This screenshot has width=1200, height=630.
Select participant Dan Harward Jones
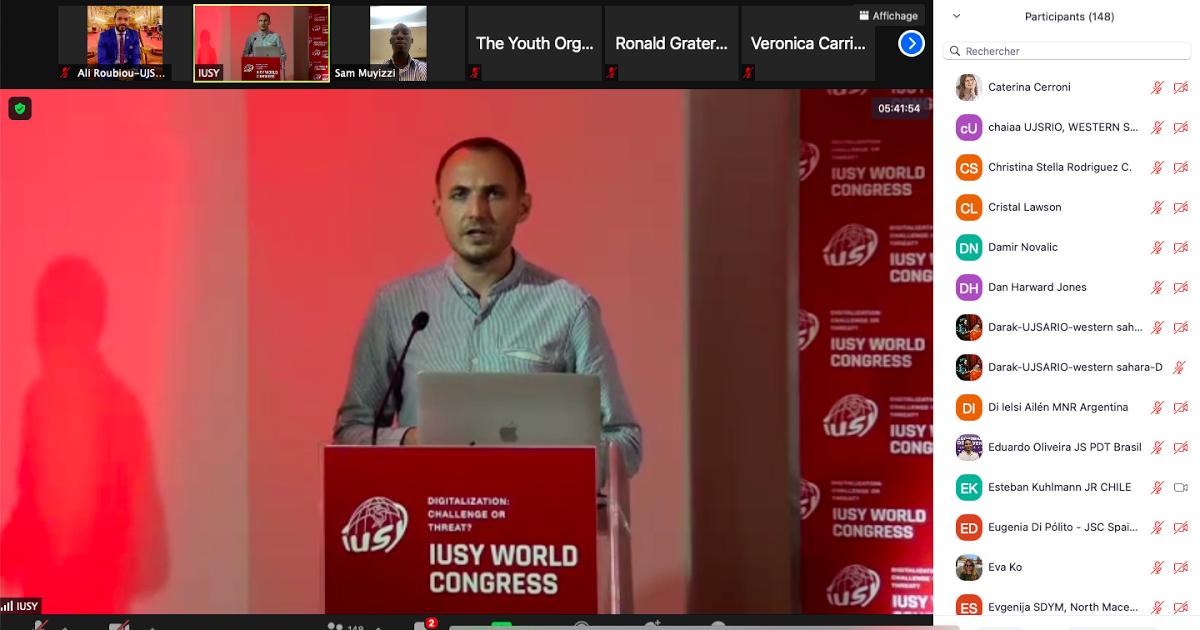[1067, 287]
